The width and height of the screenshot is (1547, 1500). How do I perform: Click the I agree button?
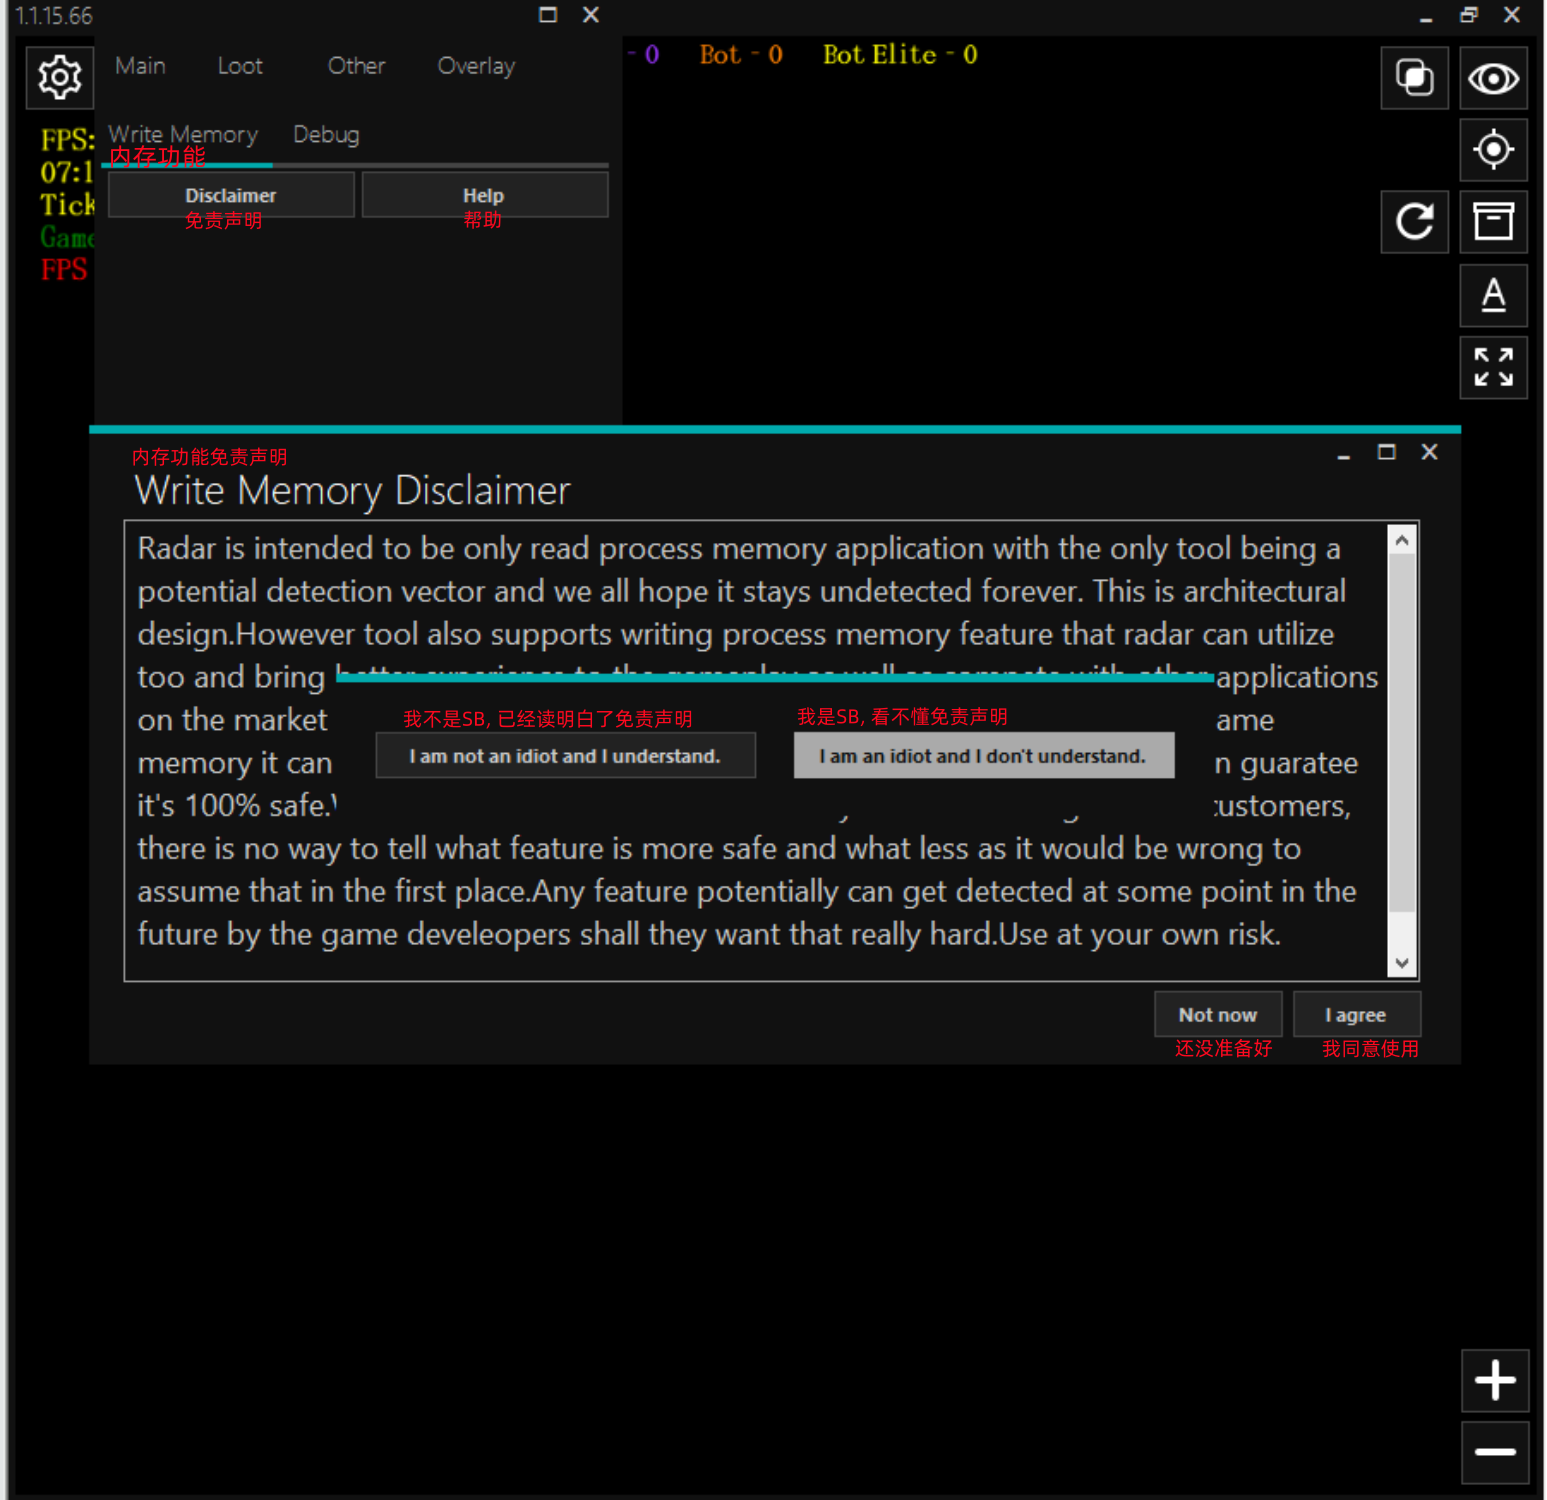pos(1356,1015)
